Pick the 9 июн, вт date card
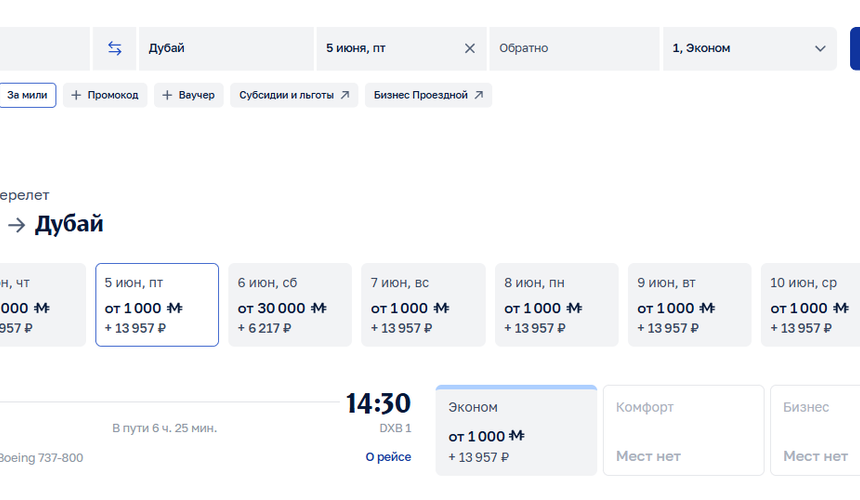The width and height of the screenshot is (860, 500). tap(689, 305)
